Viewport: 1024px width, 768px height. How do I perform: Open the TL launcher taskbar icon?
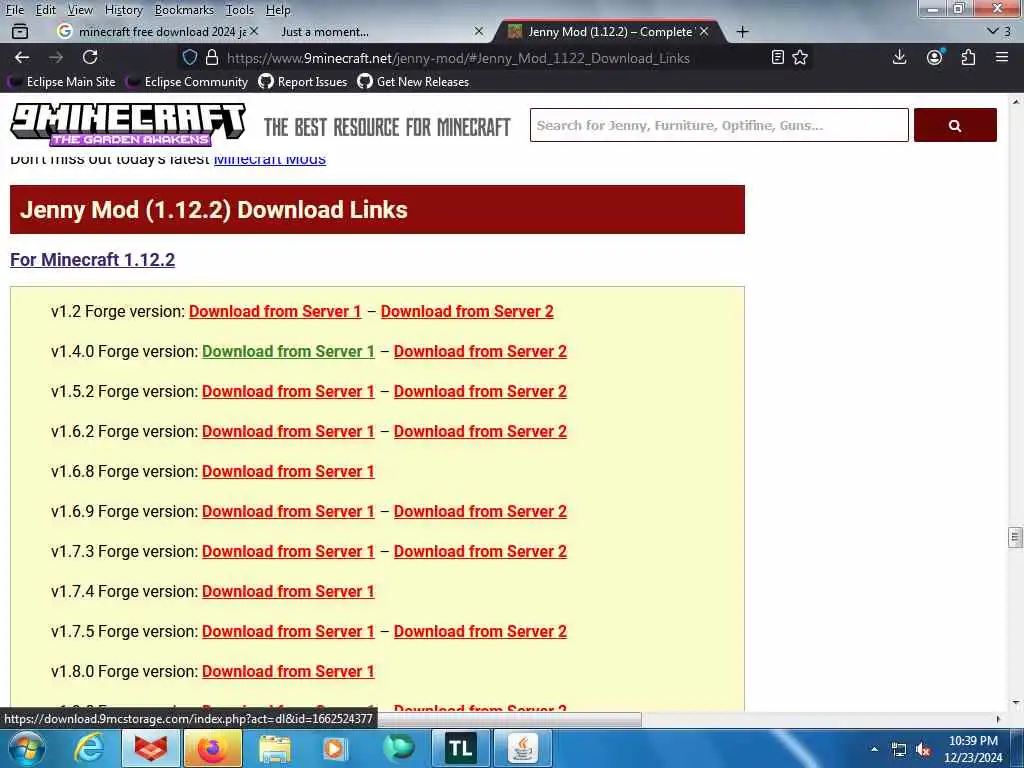pyautogui.click(x=460, y=748)
